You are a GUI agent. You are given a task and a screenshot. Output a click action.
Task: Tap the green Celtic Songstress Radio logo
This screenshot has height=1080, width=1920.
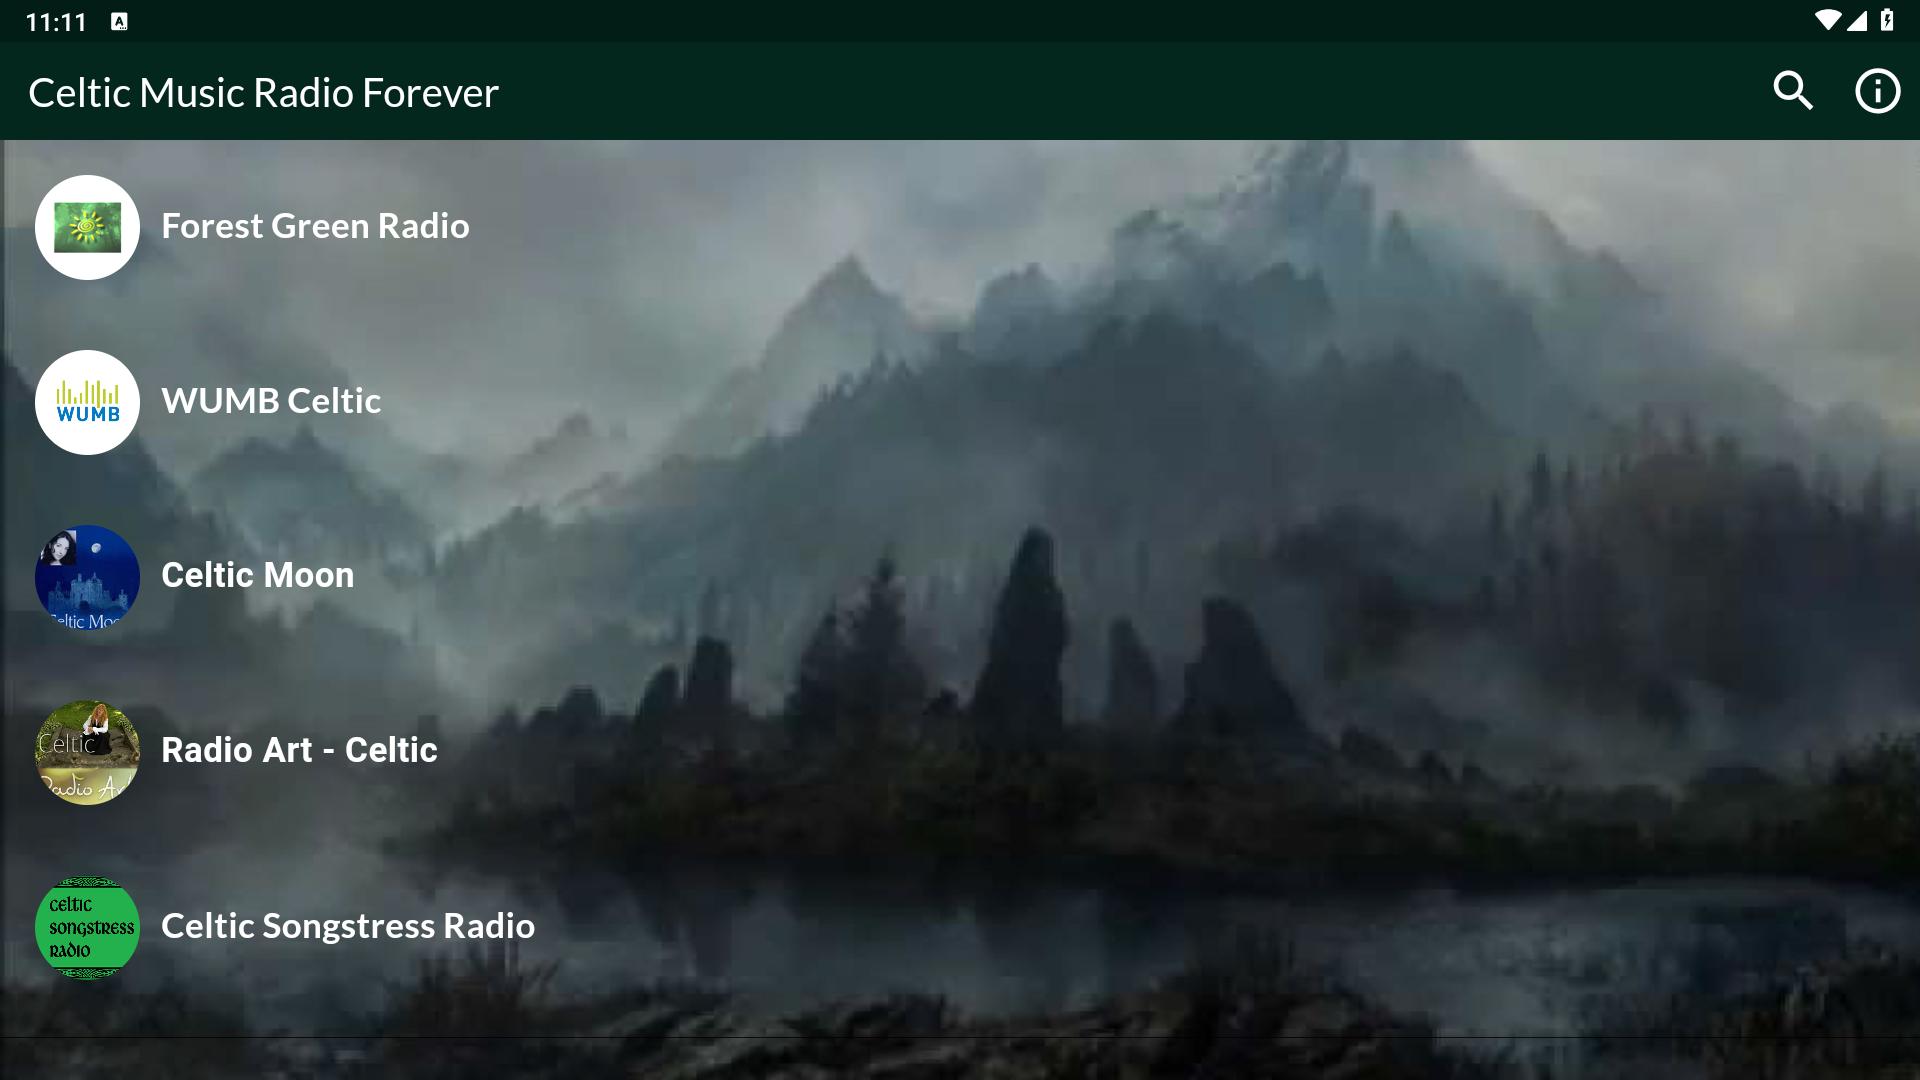[x=87, y=927]
